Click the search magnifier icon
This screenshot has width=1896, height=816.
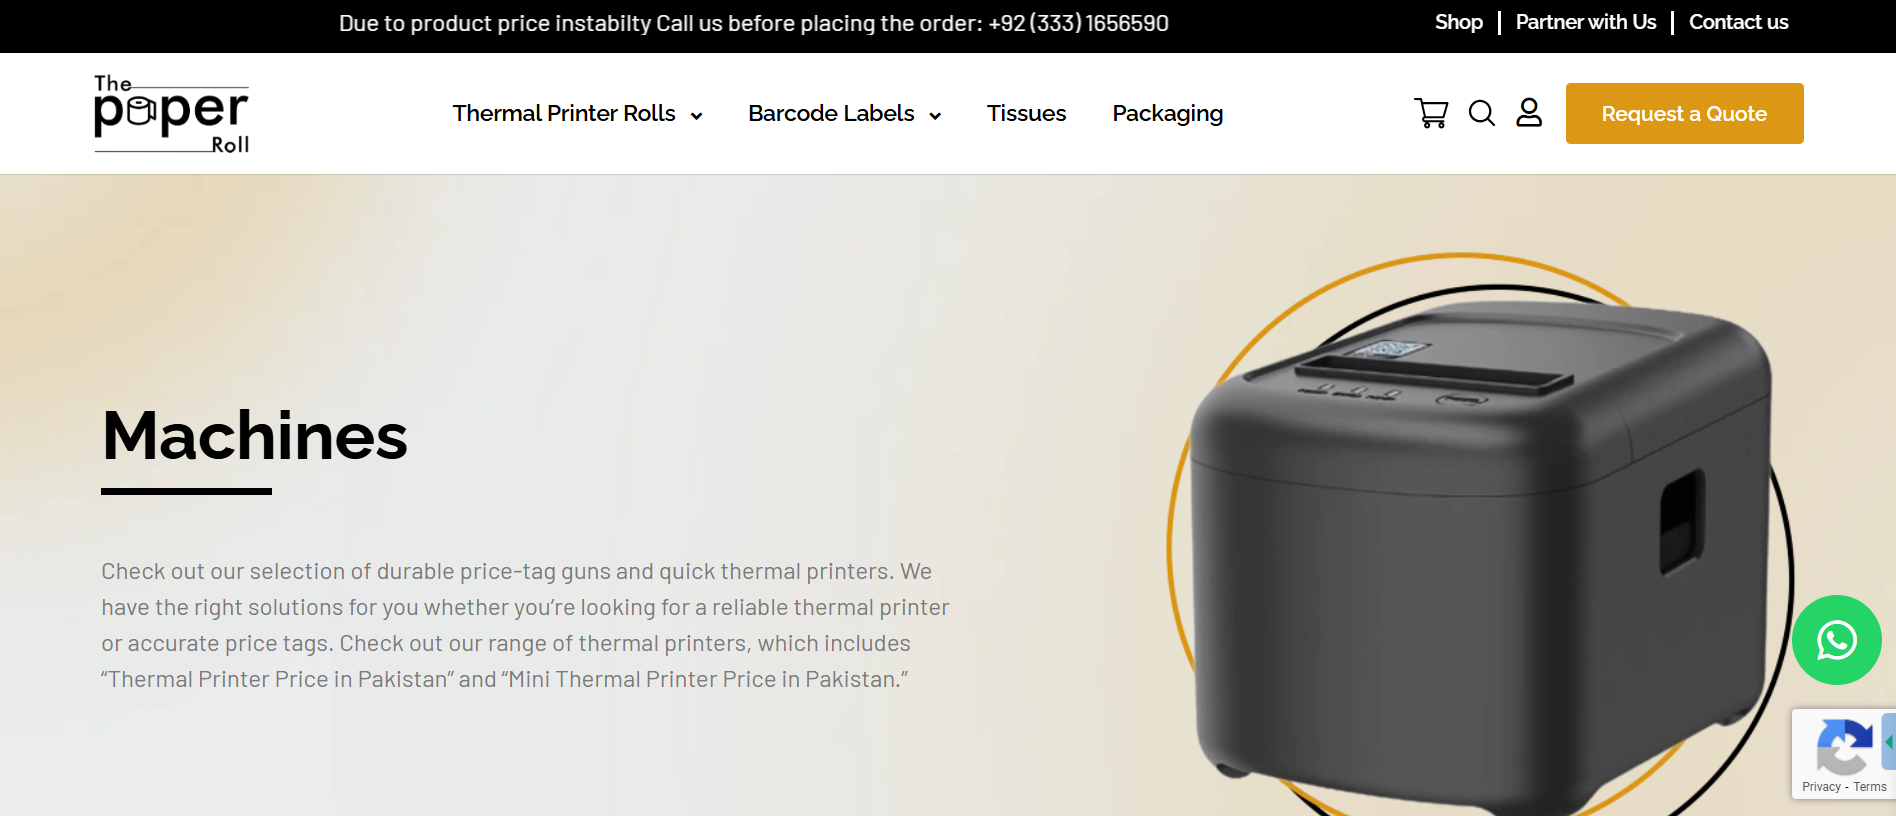pyautogui.click(x=1482, y=113)
